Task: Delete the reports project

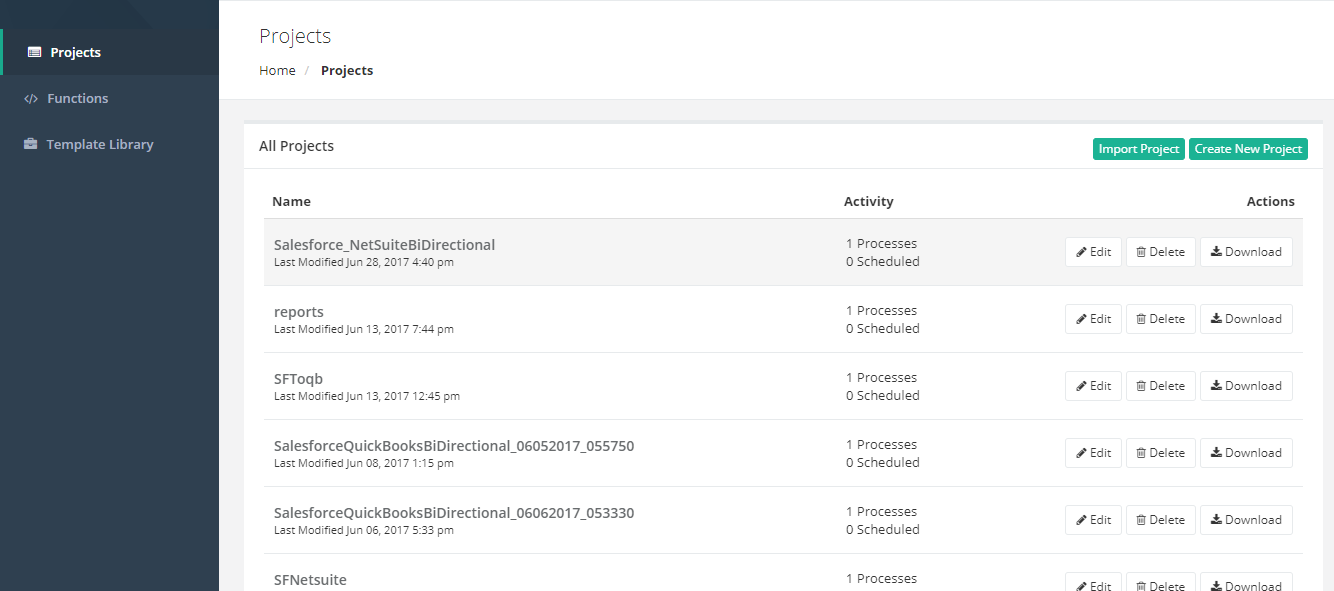Action: click(x=1160, y=319)
